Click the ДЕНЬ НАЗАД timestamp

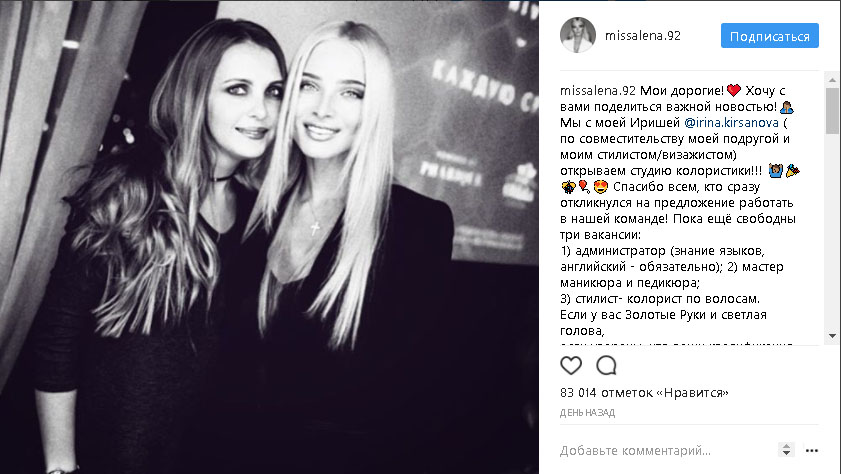coord(587,413)
